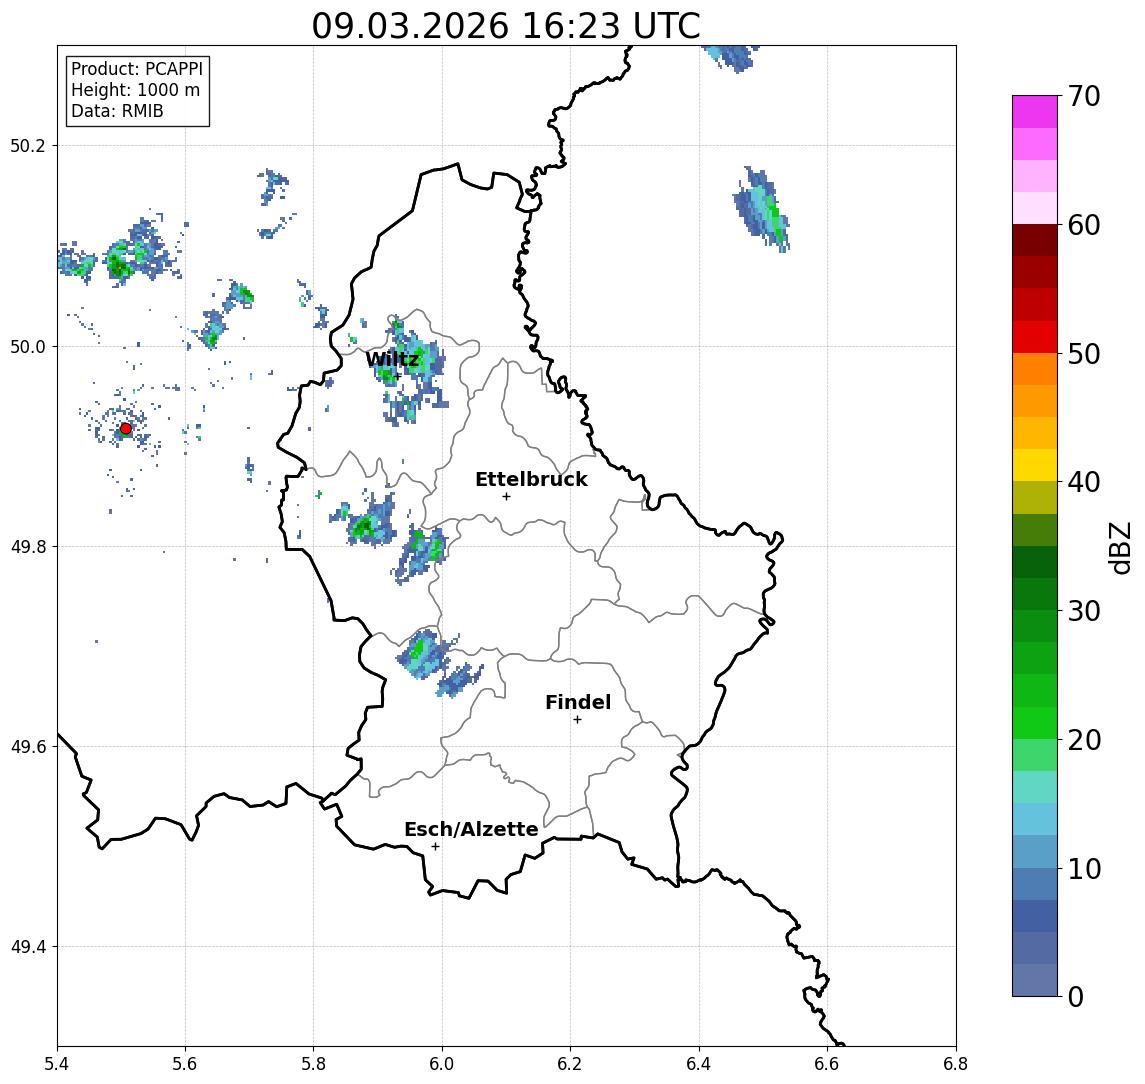Click the Data: RMIB text
The width and height of the screenshot is (1145, 1084).
point(117,111)
